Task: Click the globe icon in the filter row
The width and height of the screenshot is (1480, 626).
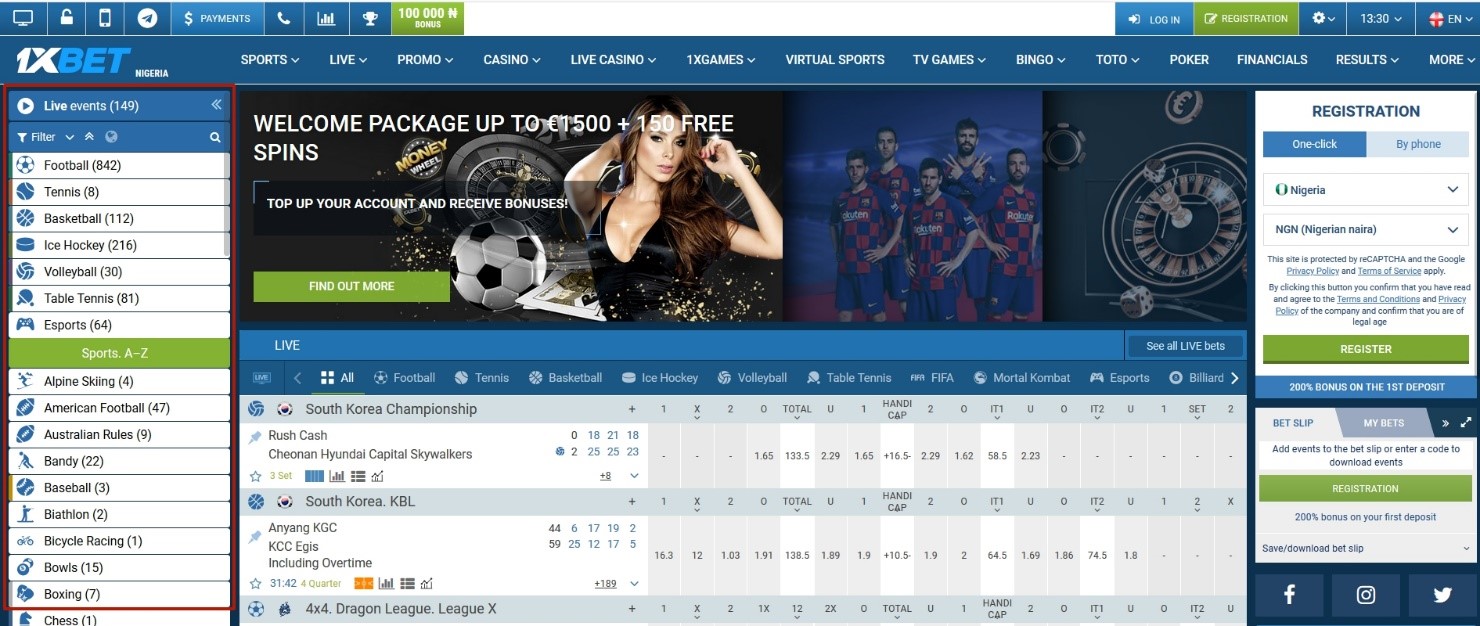Action: (111, 137)
